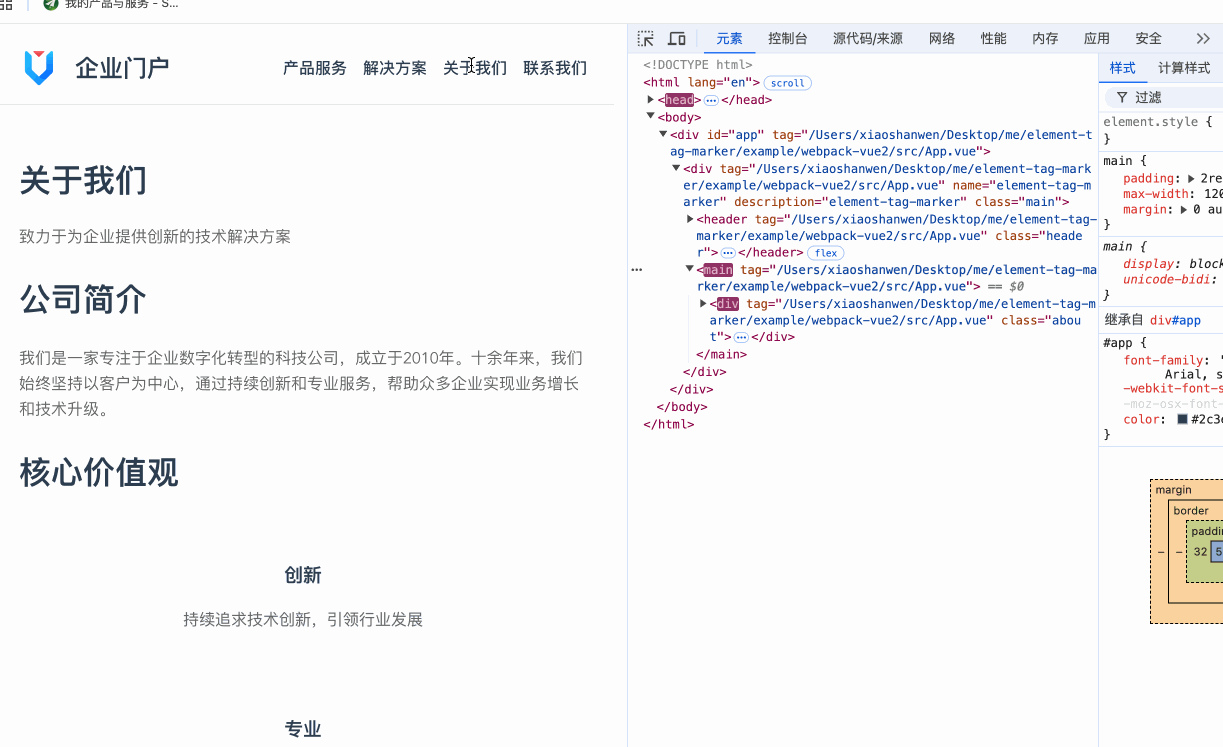Select the 样式 sidebar tab
Image resolution: width=1223 pixels, height=747 pixels.
coord(1123,68)
